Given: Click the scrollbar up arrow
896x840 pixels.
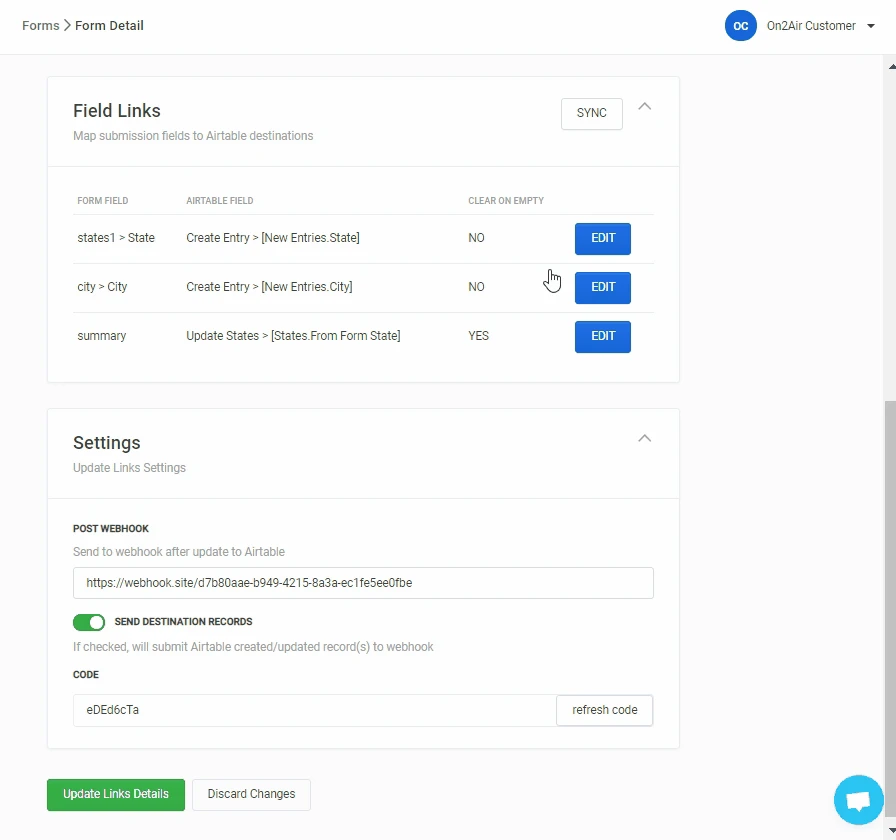Looking at the screenshot, I should pos(889,64).
